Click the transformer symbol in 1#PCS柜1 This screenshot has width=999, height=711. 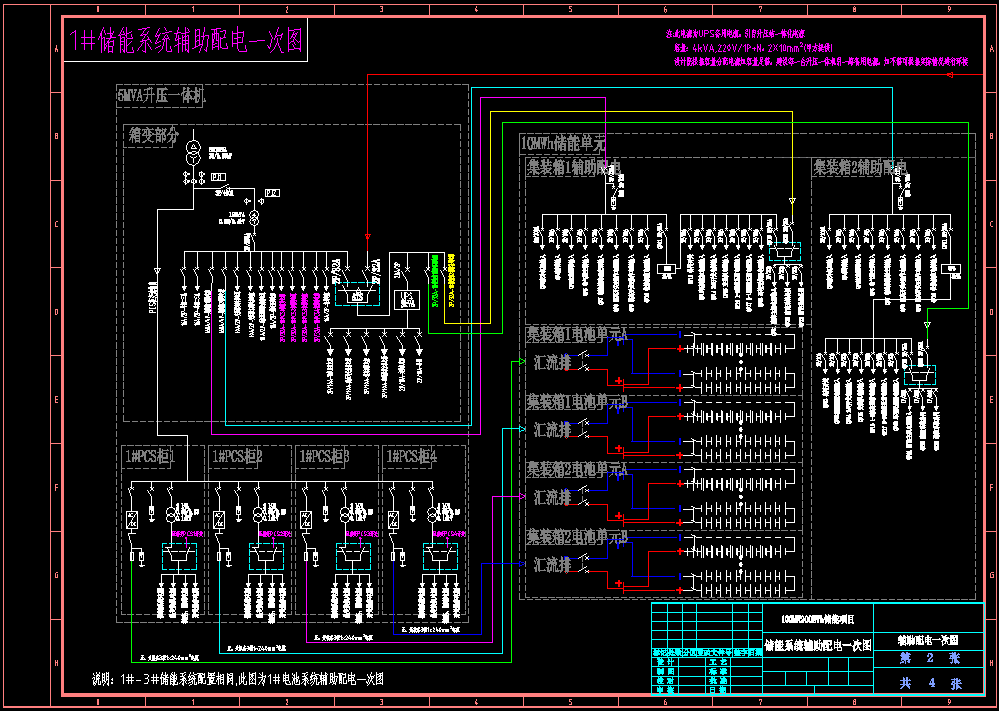pyautogui.click(x=171, y=514)
